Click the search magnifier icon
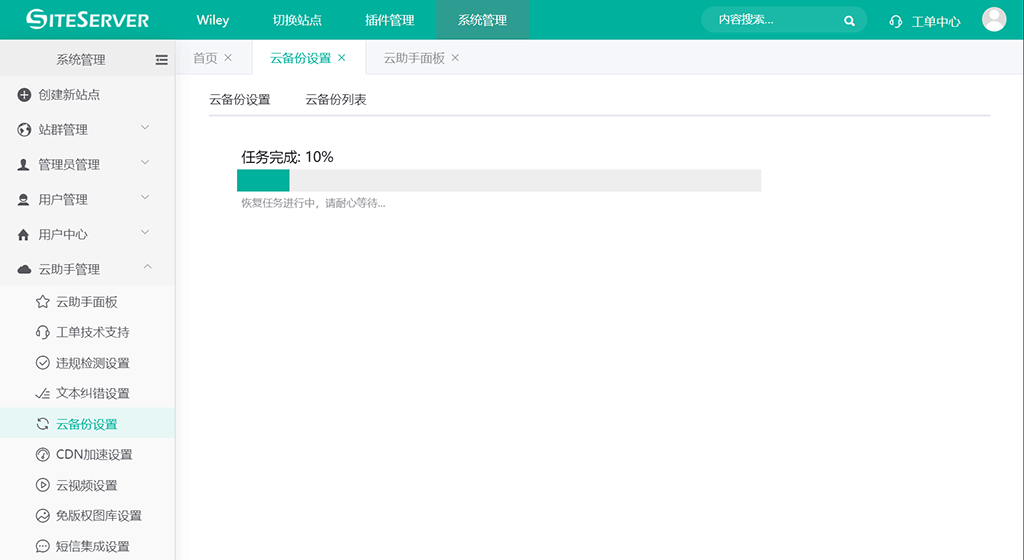The image size is (1024, 560). [849, 20]
